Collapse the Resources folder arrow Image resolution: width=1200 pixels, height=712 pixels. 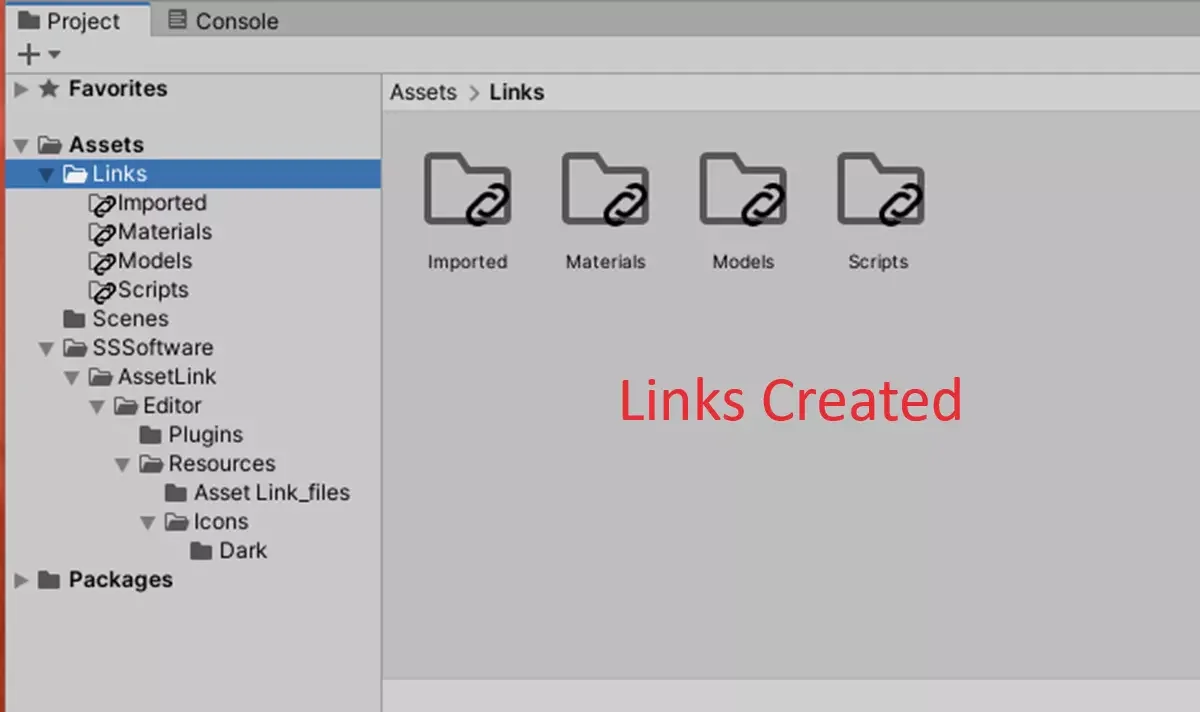click(x=123, y=465)
